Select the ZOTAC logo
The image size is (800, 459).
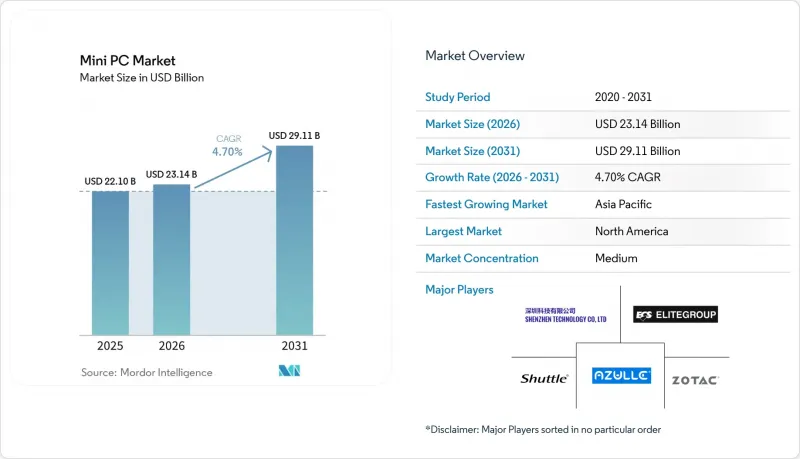tap(695, 380)
